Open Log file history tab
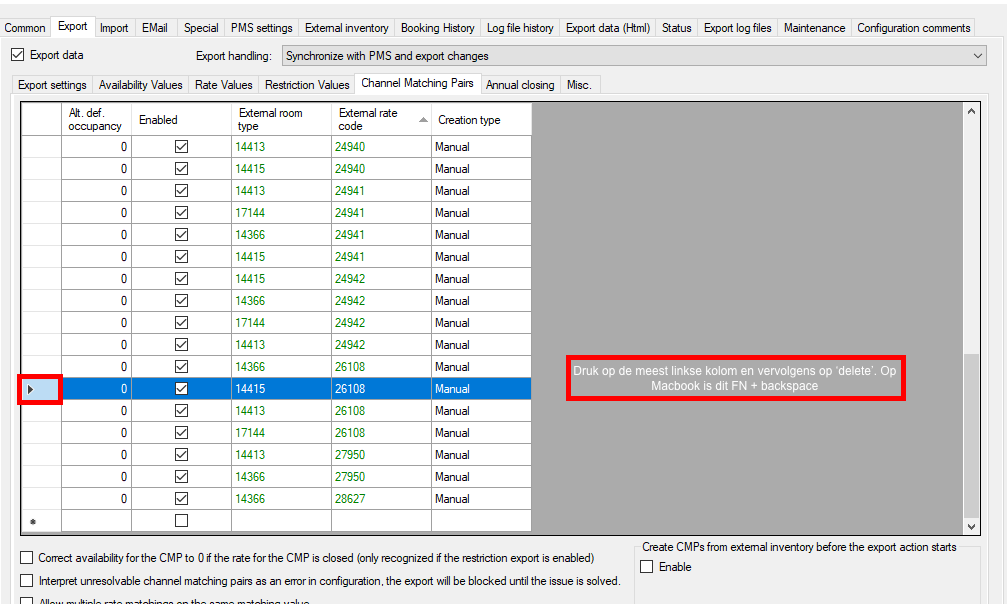 click(520, 28)
